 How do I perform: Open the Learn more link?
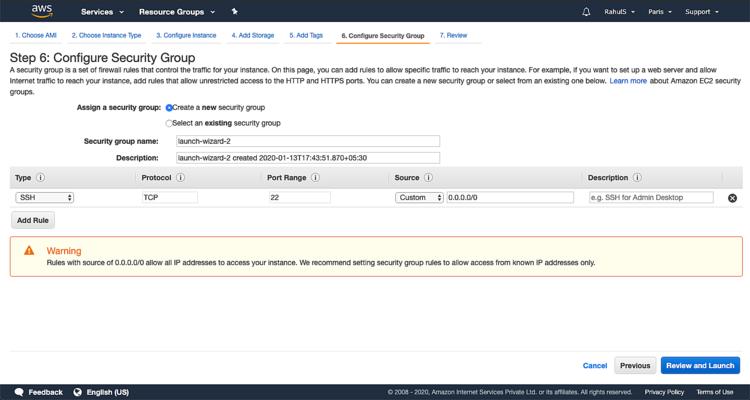point(628,80)
